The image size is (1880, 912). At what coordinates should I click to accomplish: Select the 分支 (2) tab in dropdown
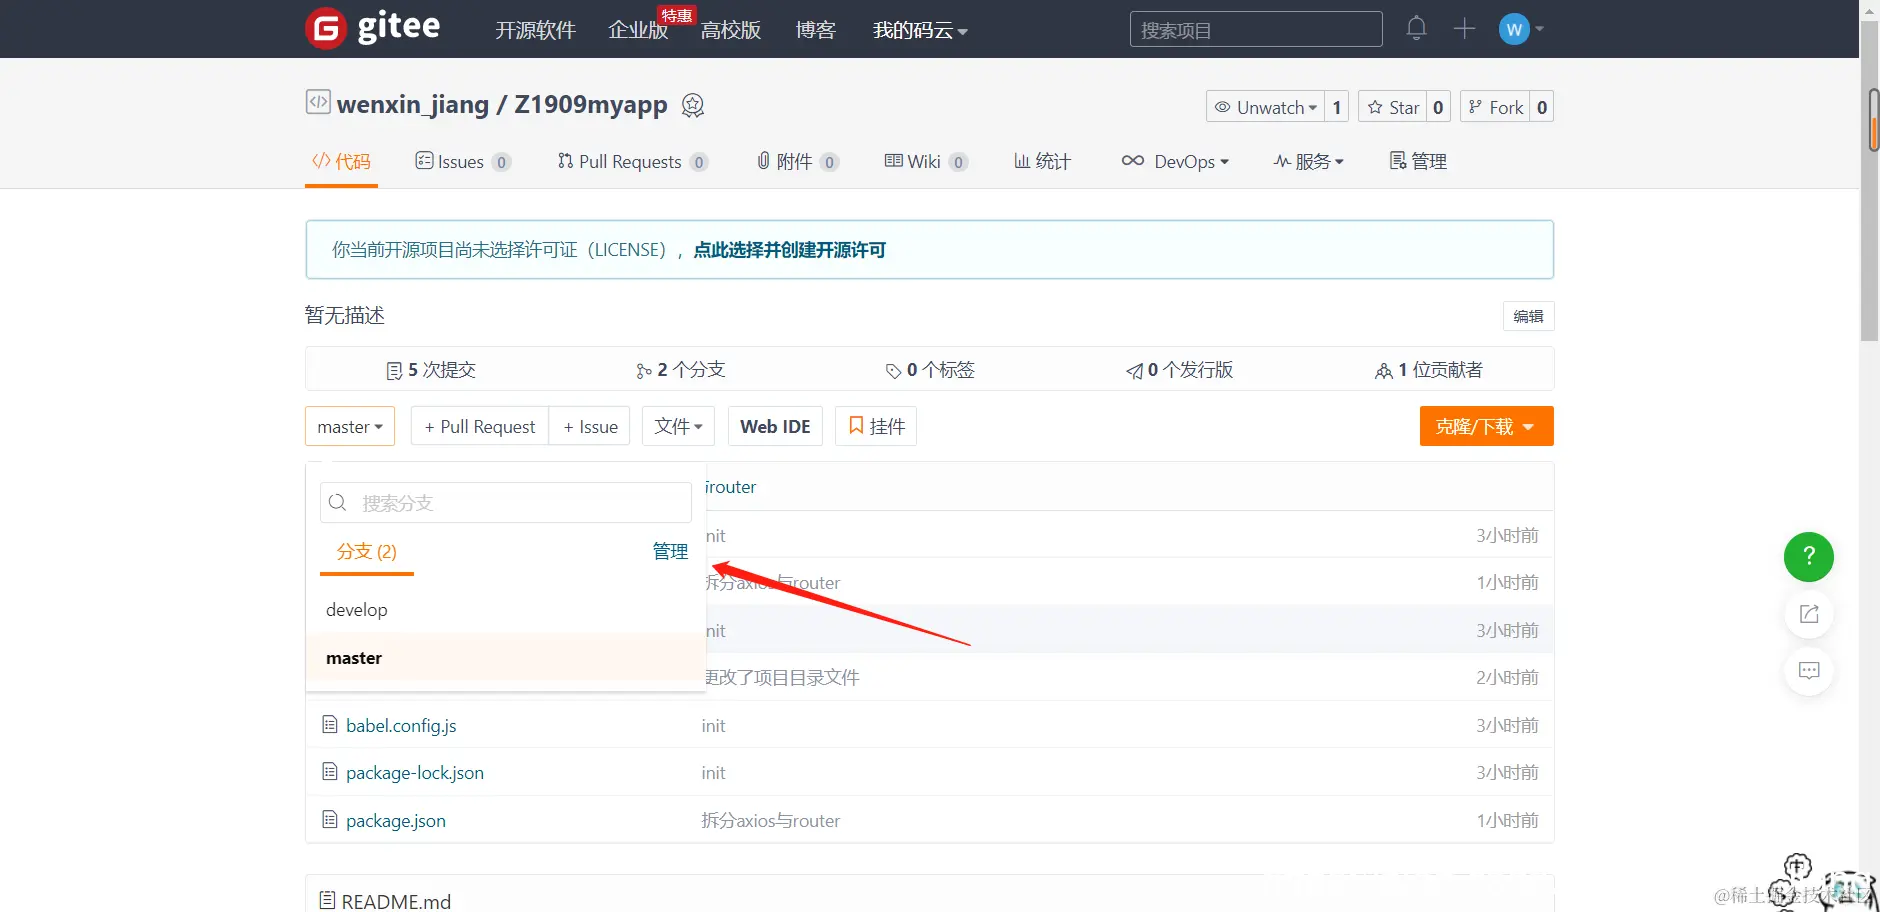(x=367, y=552)
